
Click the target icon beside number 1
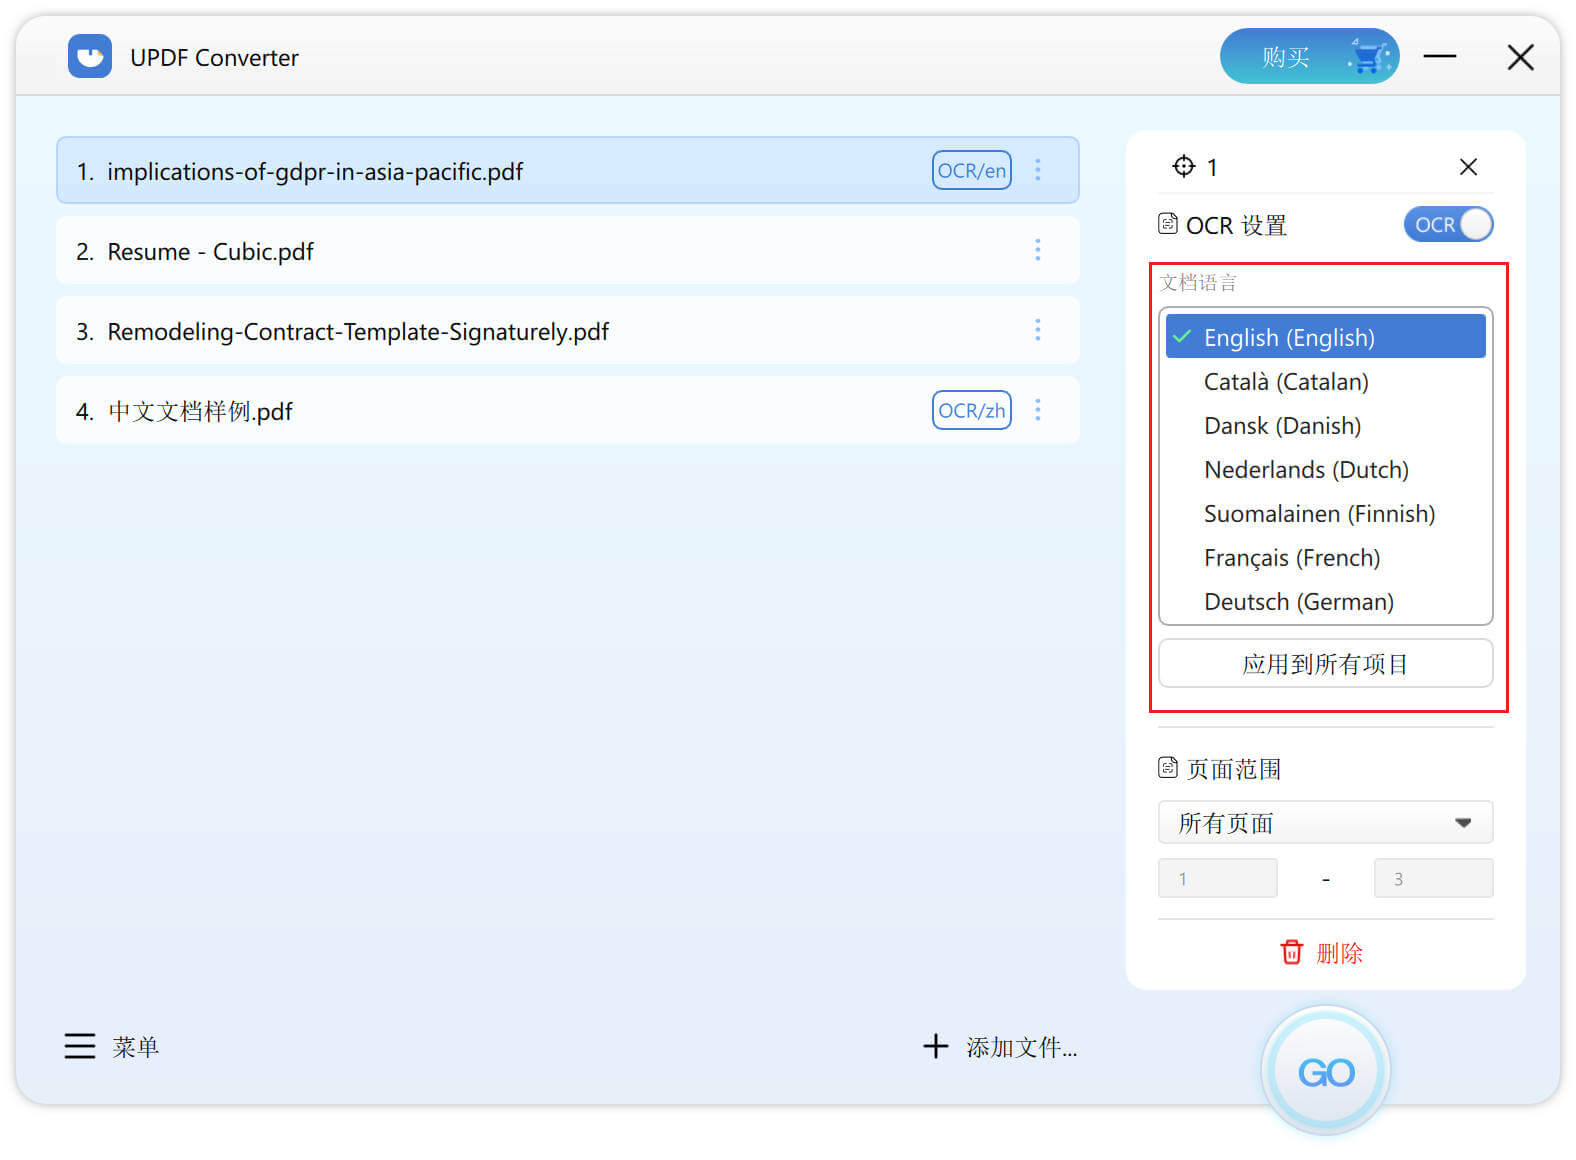click(1183, 166)
